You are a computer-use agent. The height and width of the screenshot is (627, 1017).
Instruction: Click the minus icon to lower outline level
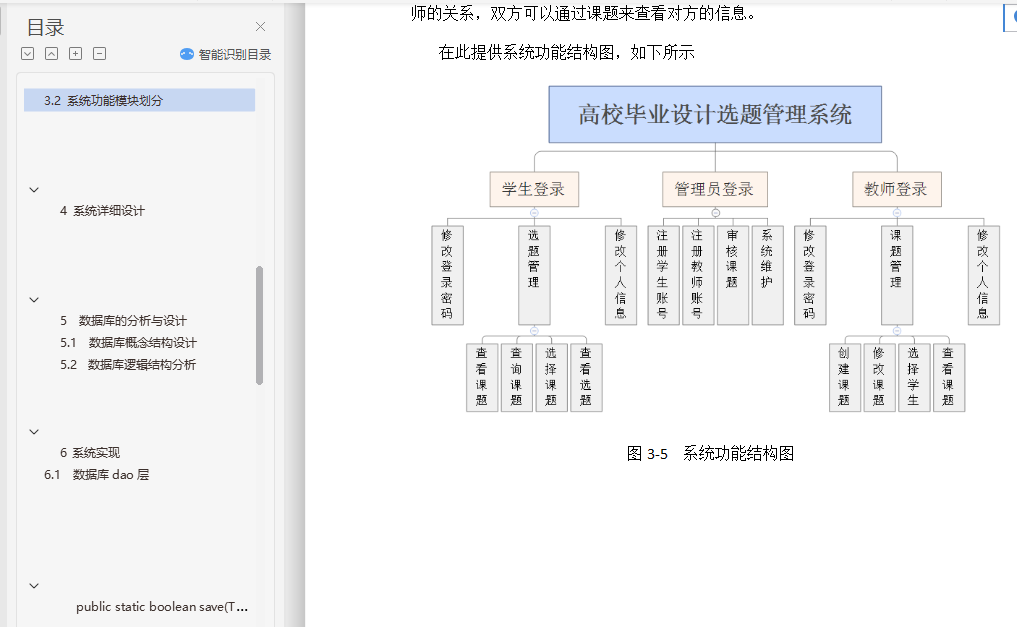click(99, 54)
